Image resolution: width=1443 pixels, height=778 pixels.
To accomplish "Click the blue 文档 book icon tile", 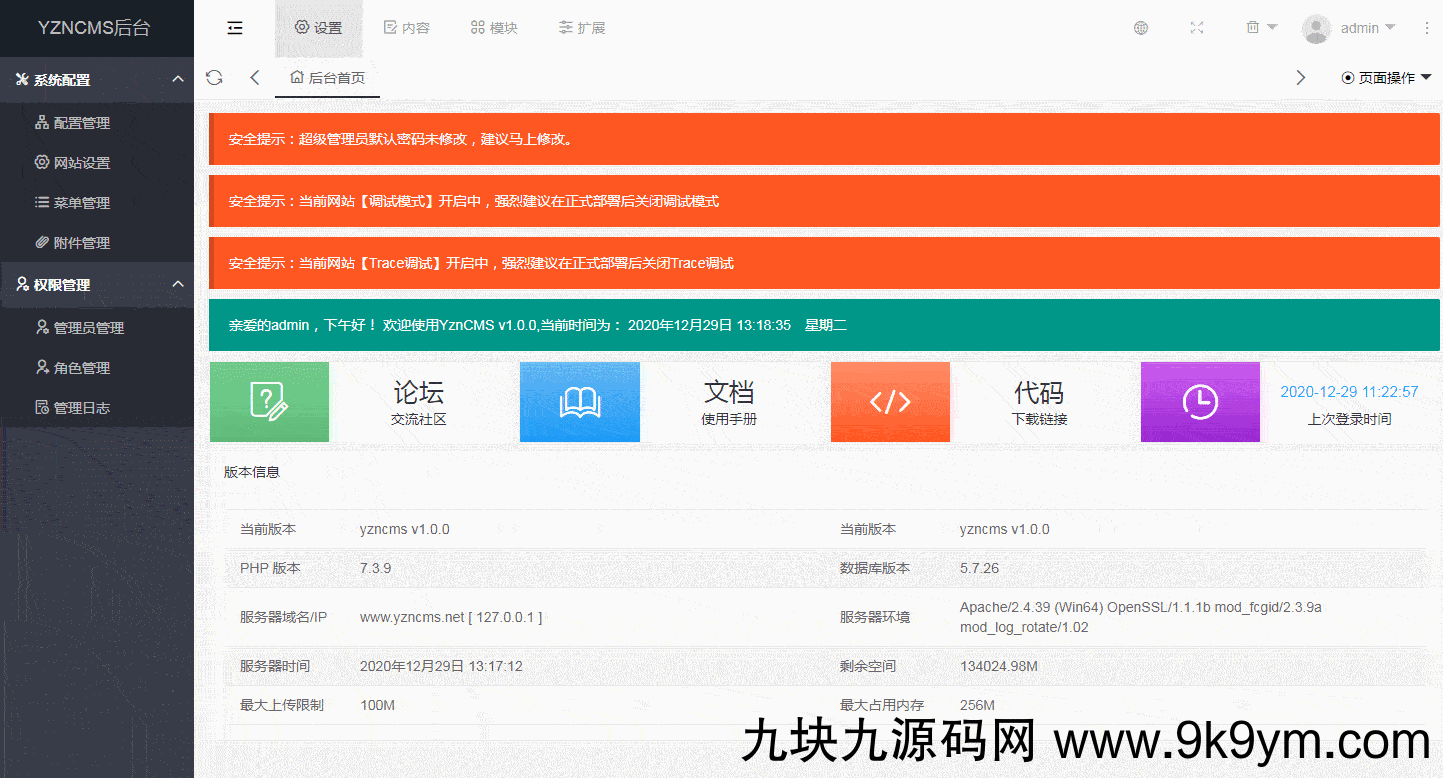I will tap(580, 402).
